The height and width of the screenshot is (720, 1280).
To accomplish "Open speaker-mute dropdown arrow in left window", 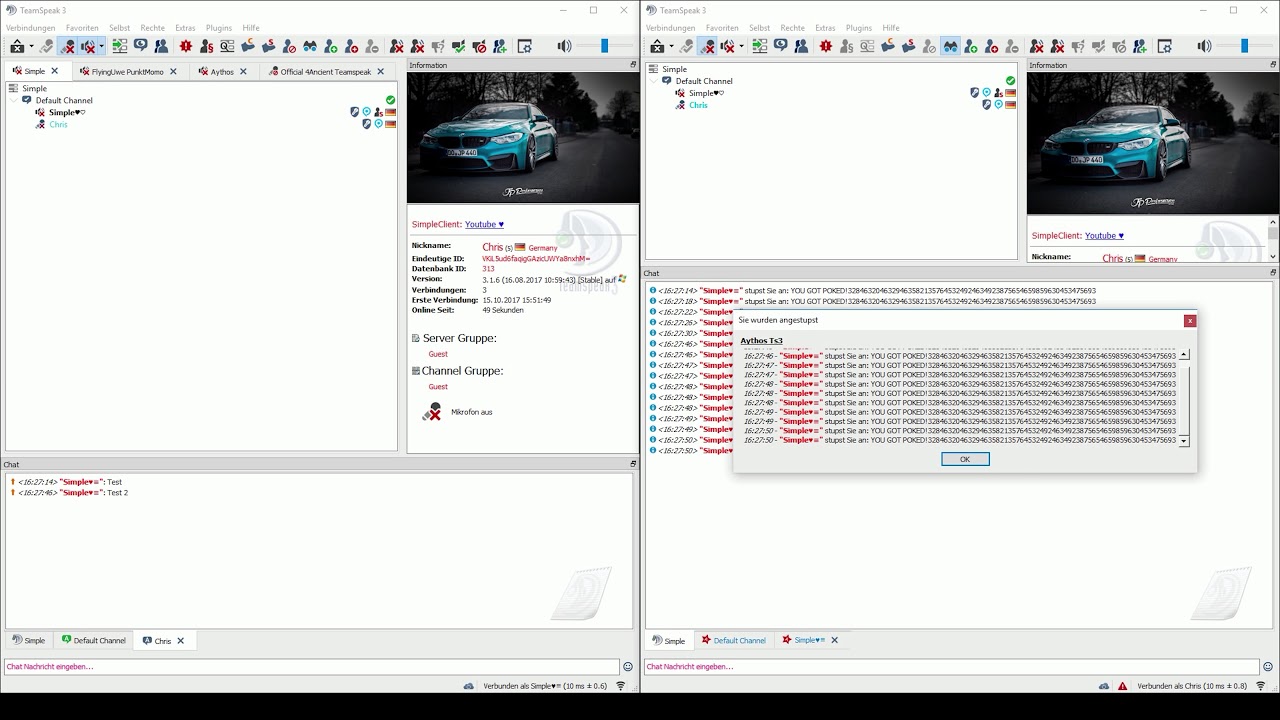I will tap(101, 46).
